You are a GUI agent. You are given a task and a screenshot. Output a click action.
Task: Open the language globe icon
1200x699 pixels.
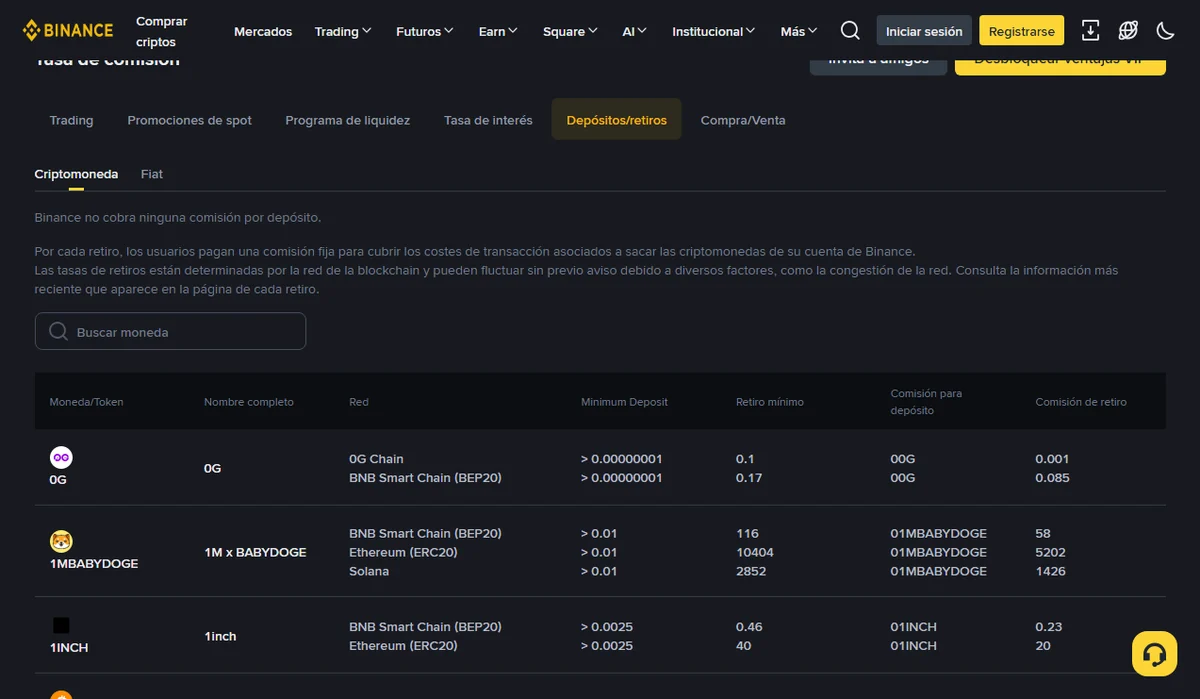[1128, 31]
